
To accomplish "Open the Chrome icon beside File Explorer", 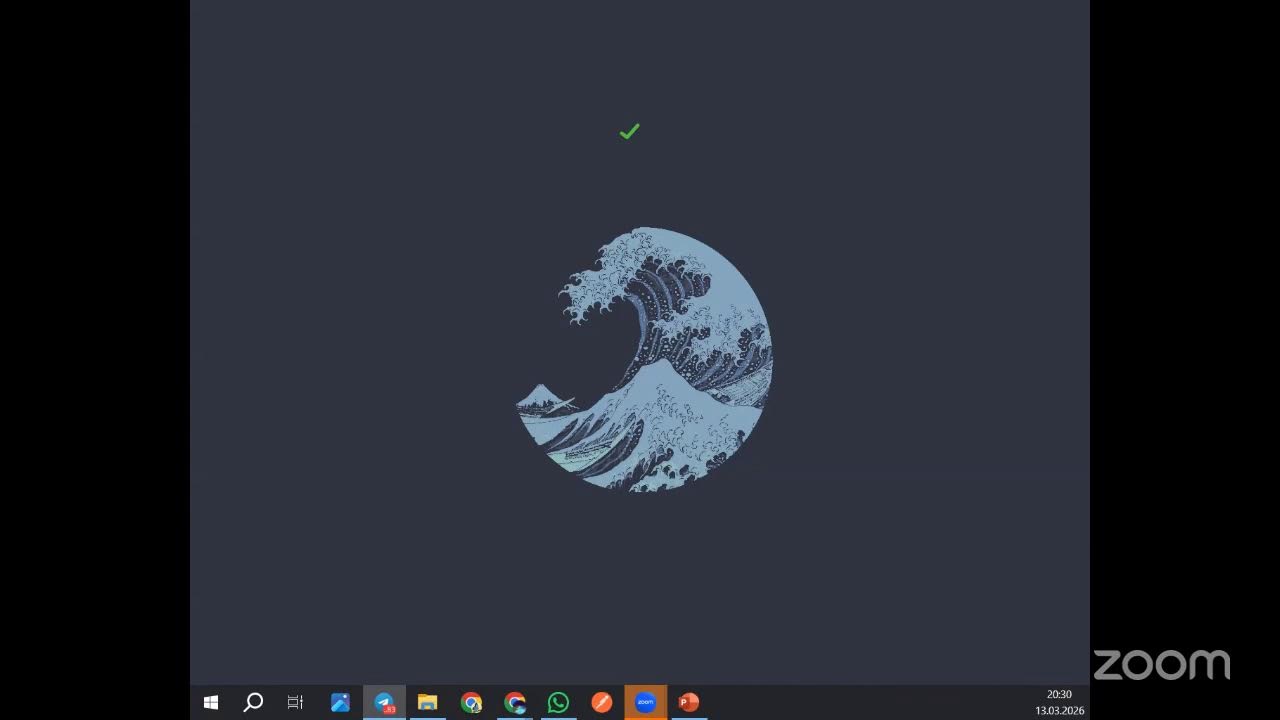I will click(x=471, y=703).
